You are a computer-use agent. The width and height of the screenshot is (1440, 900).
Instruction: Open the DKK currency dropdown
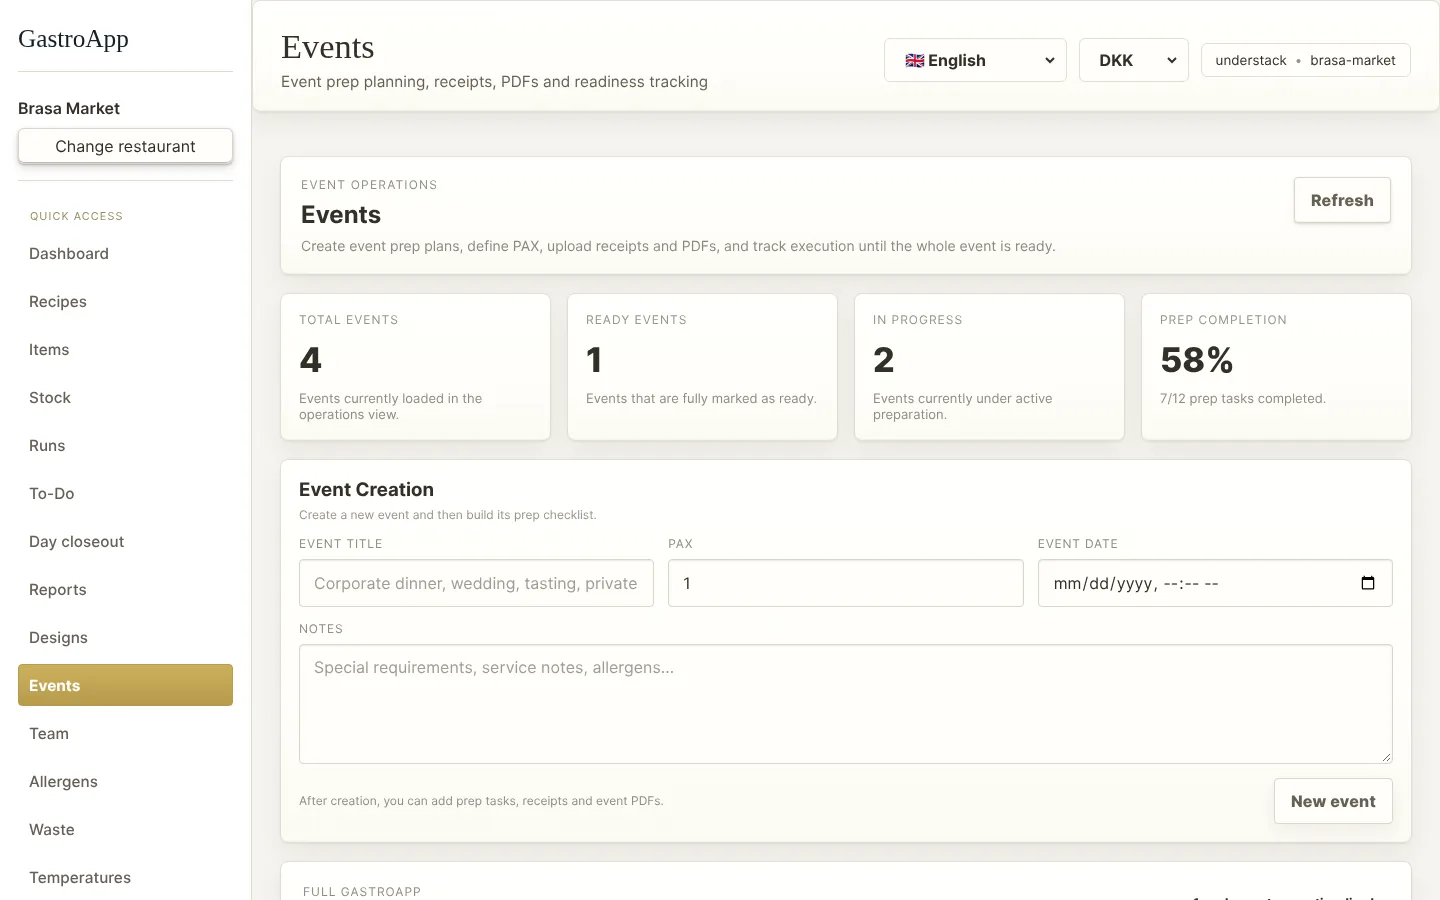tap(1133, 60)
